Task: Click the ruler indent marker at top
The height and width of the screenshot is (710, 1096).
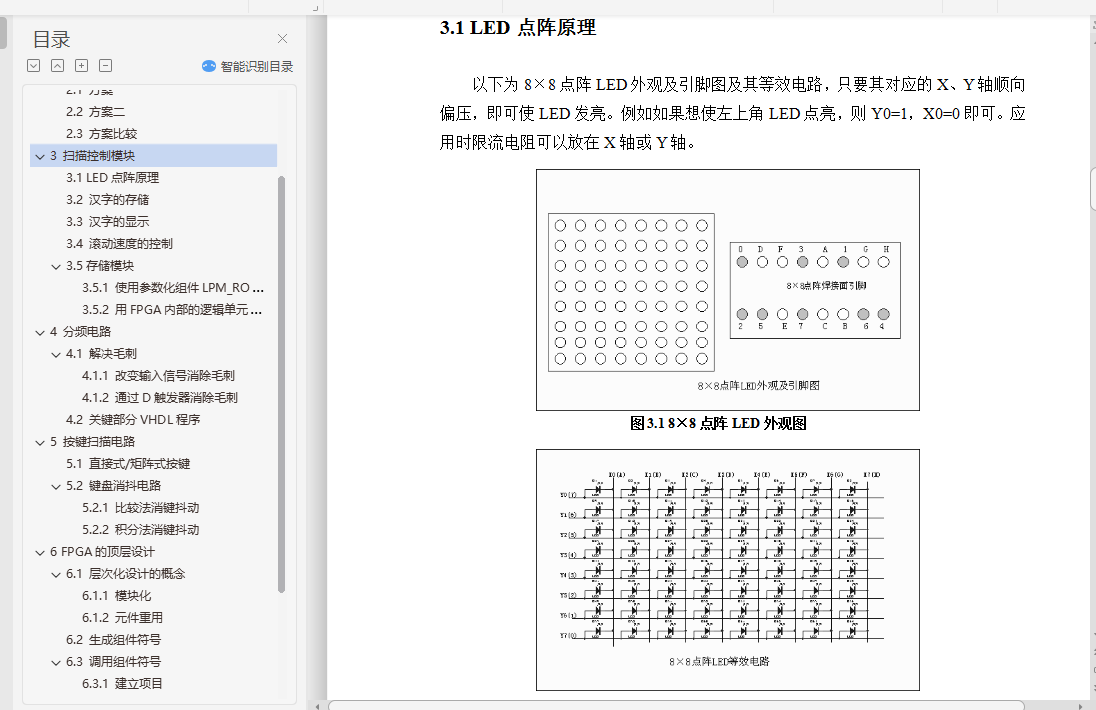Action: [x=315, y=8]
